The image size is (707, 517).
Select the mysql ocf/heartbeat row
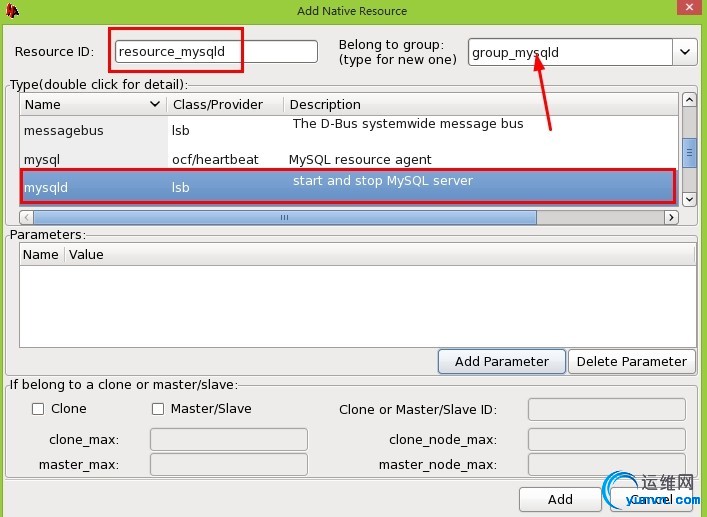[349, 159]
